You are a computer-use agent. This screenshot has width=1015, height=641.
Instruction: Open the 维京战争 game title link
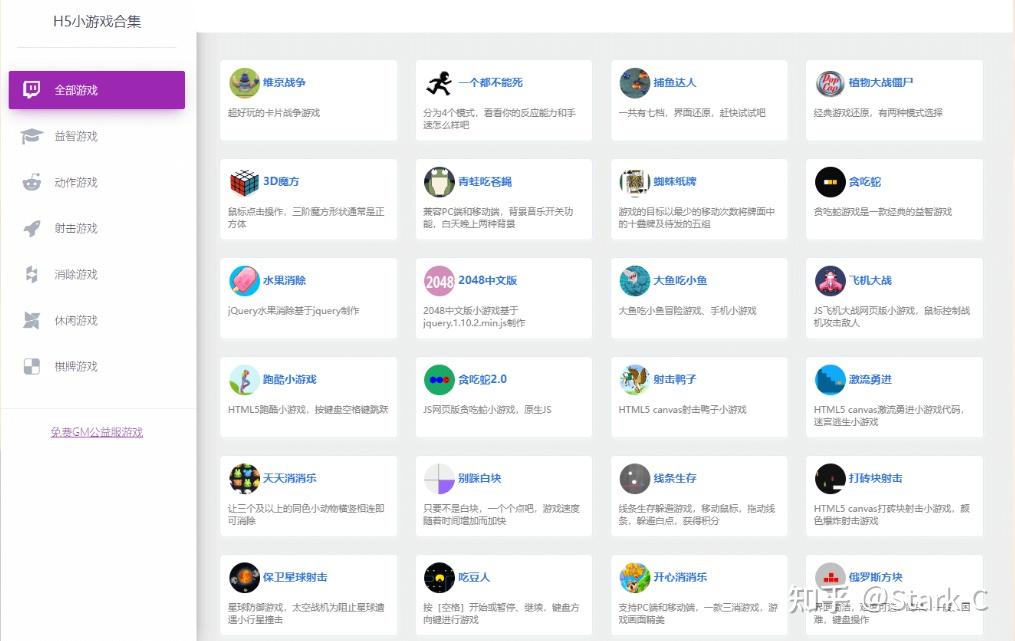point(284,82)
